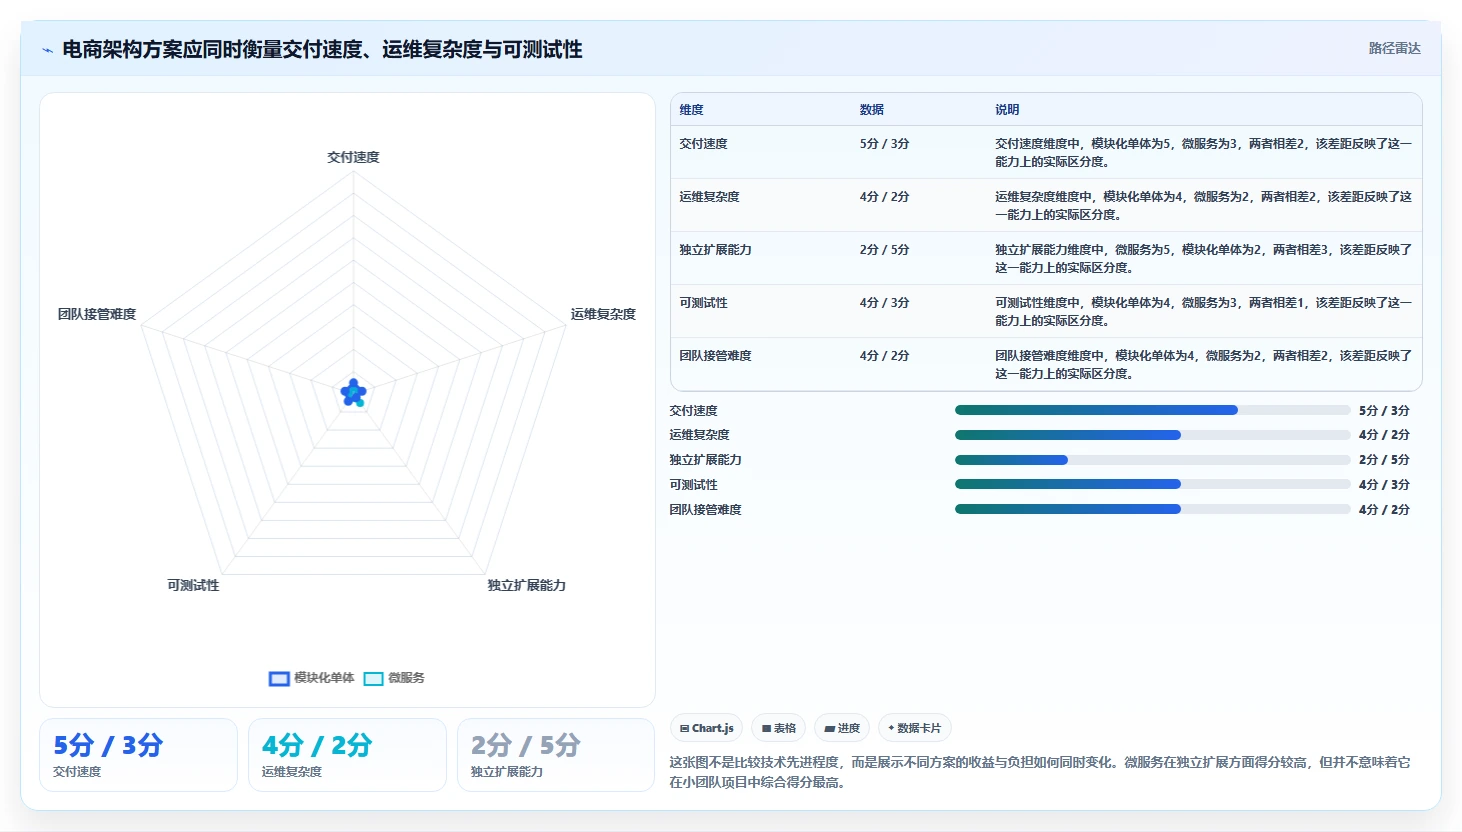
Task: Select the 数据卡片 chip
Action: click(914, 728)
